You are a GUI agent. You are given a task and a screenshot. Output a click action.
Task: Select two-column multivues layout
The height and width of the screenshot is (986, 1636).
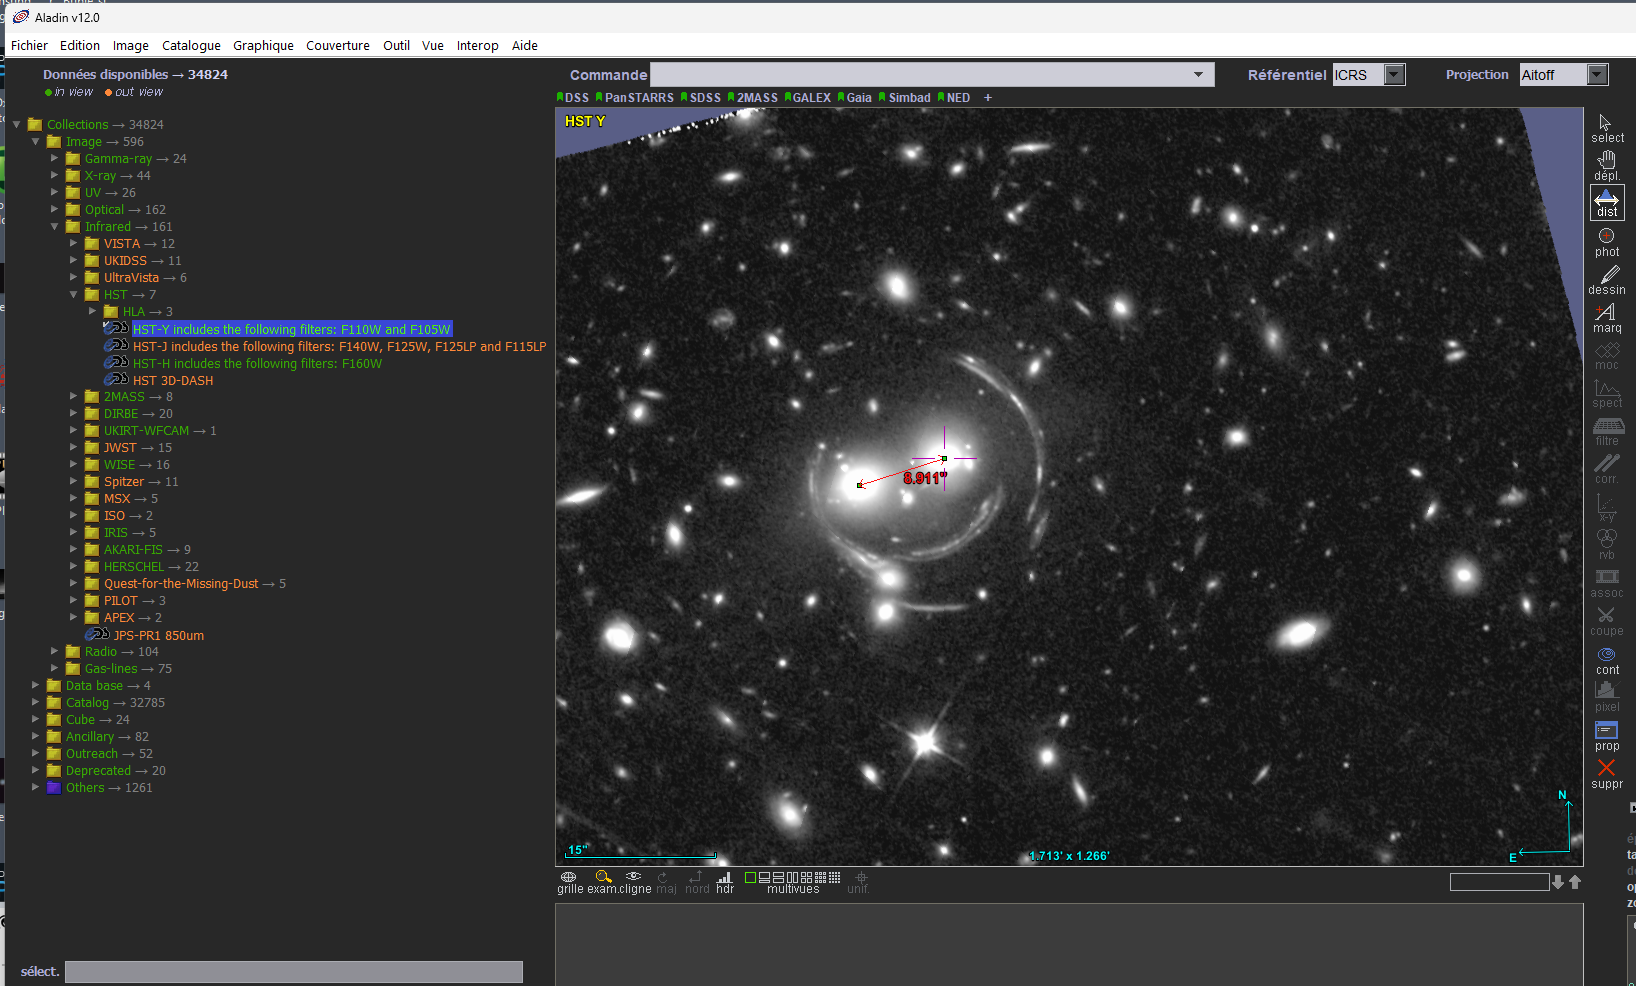[792, 877]
